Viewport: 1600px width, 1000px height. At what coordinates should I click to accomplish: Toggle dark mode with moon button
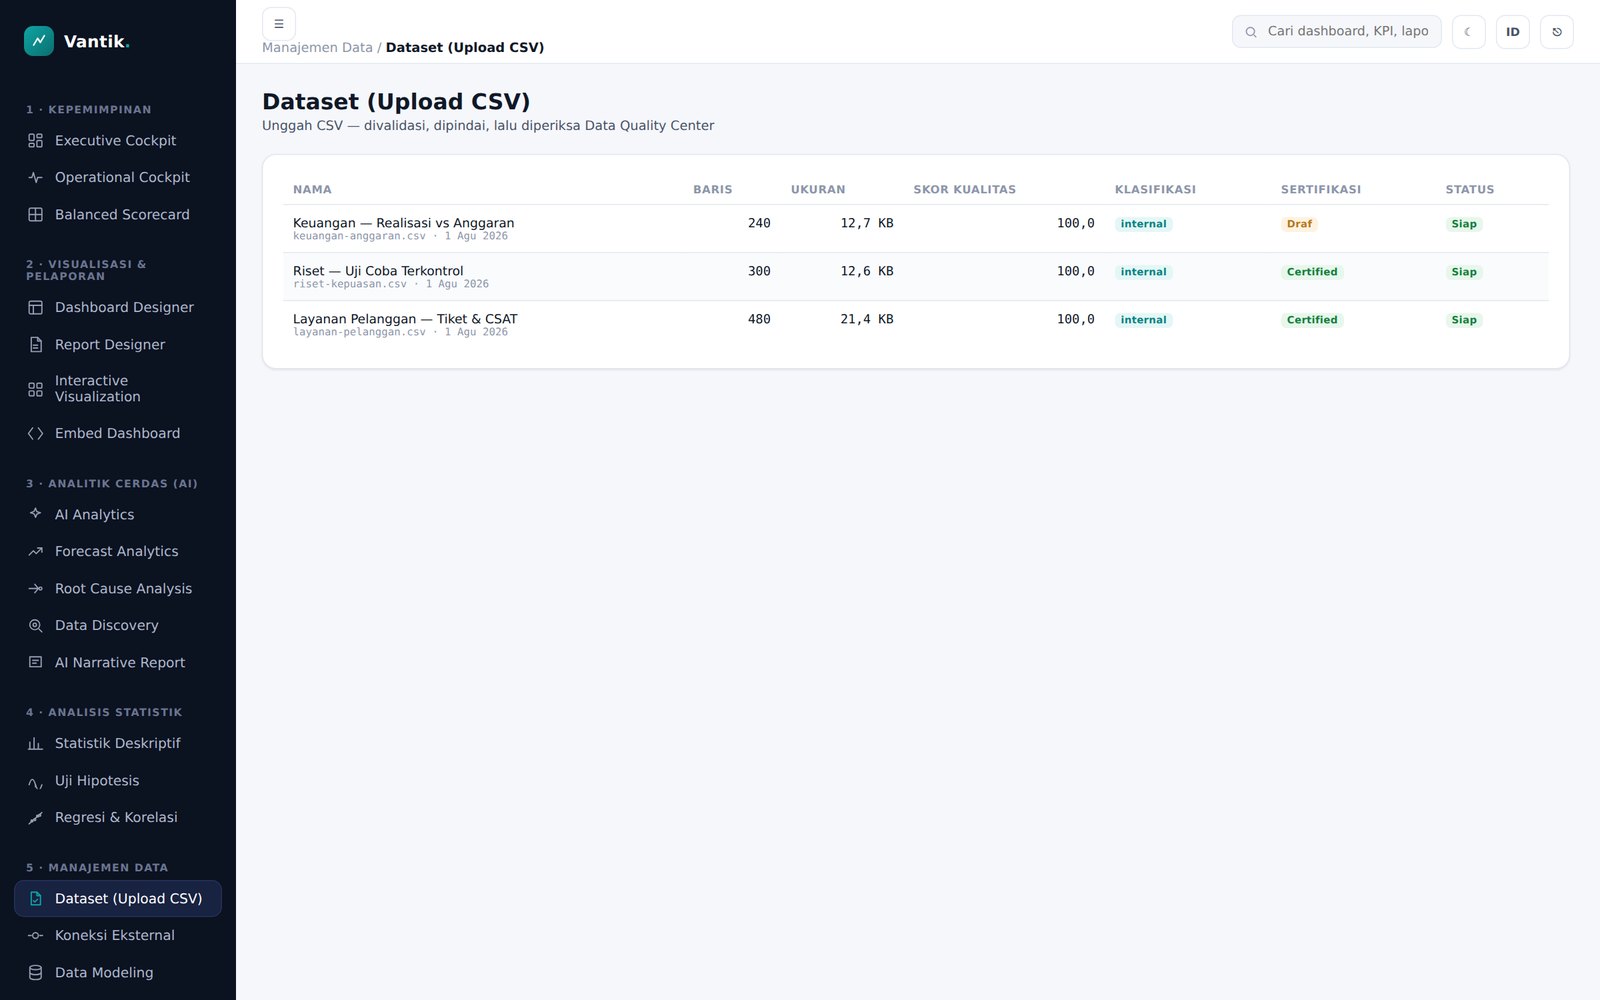tap(1469, 32)
